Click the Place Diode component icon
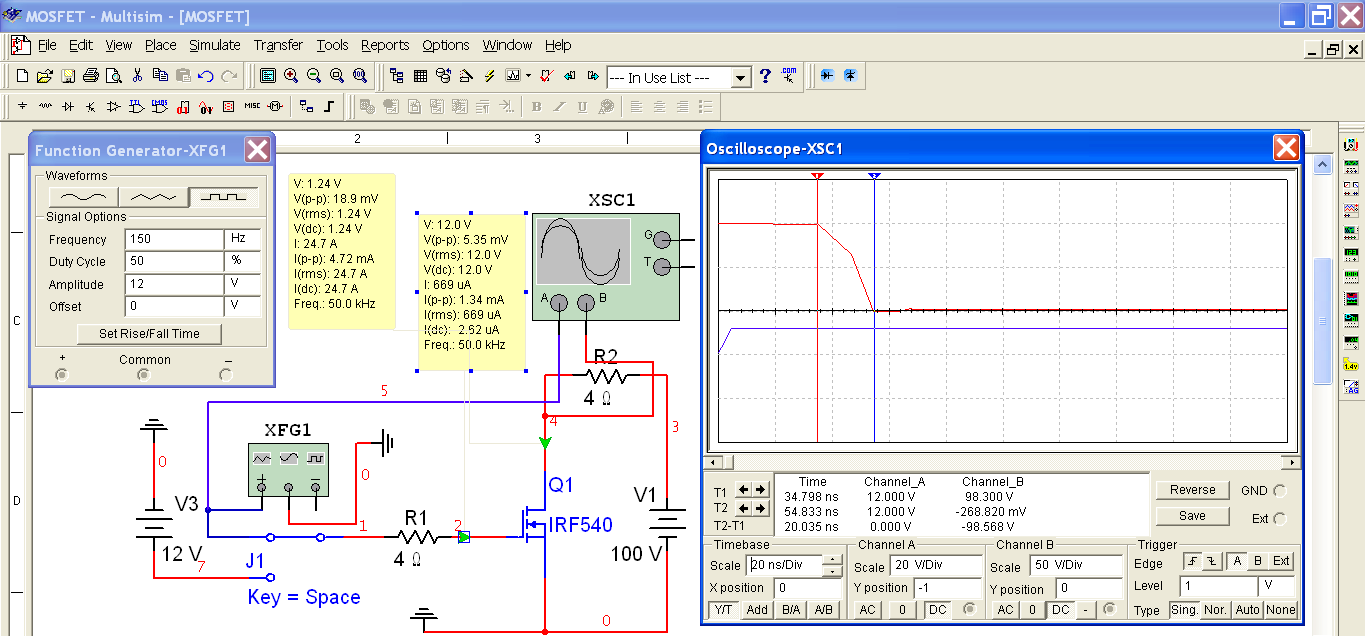The image size is (1365, 636). coord(68,106)
